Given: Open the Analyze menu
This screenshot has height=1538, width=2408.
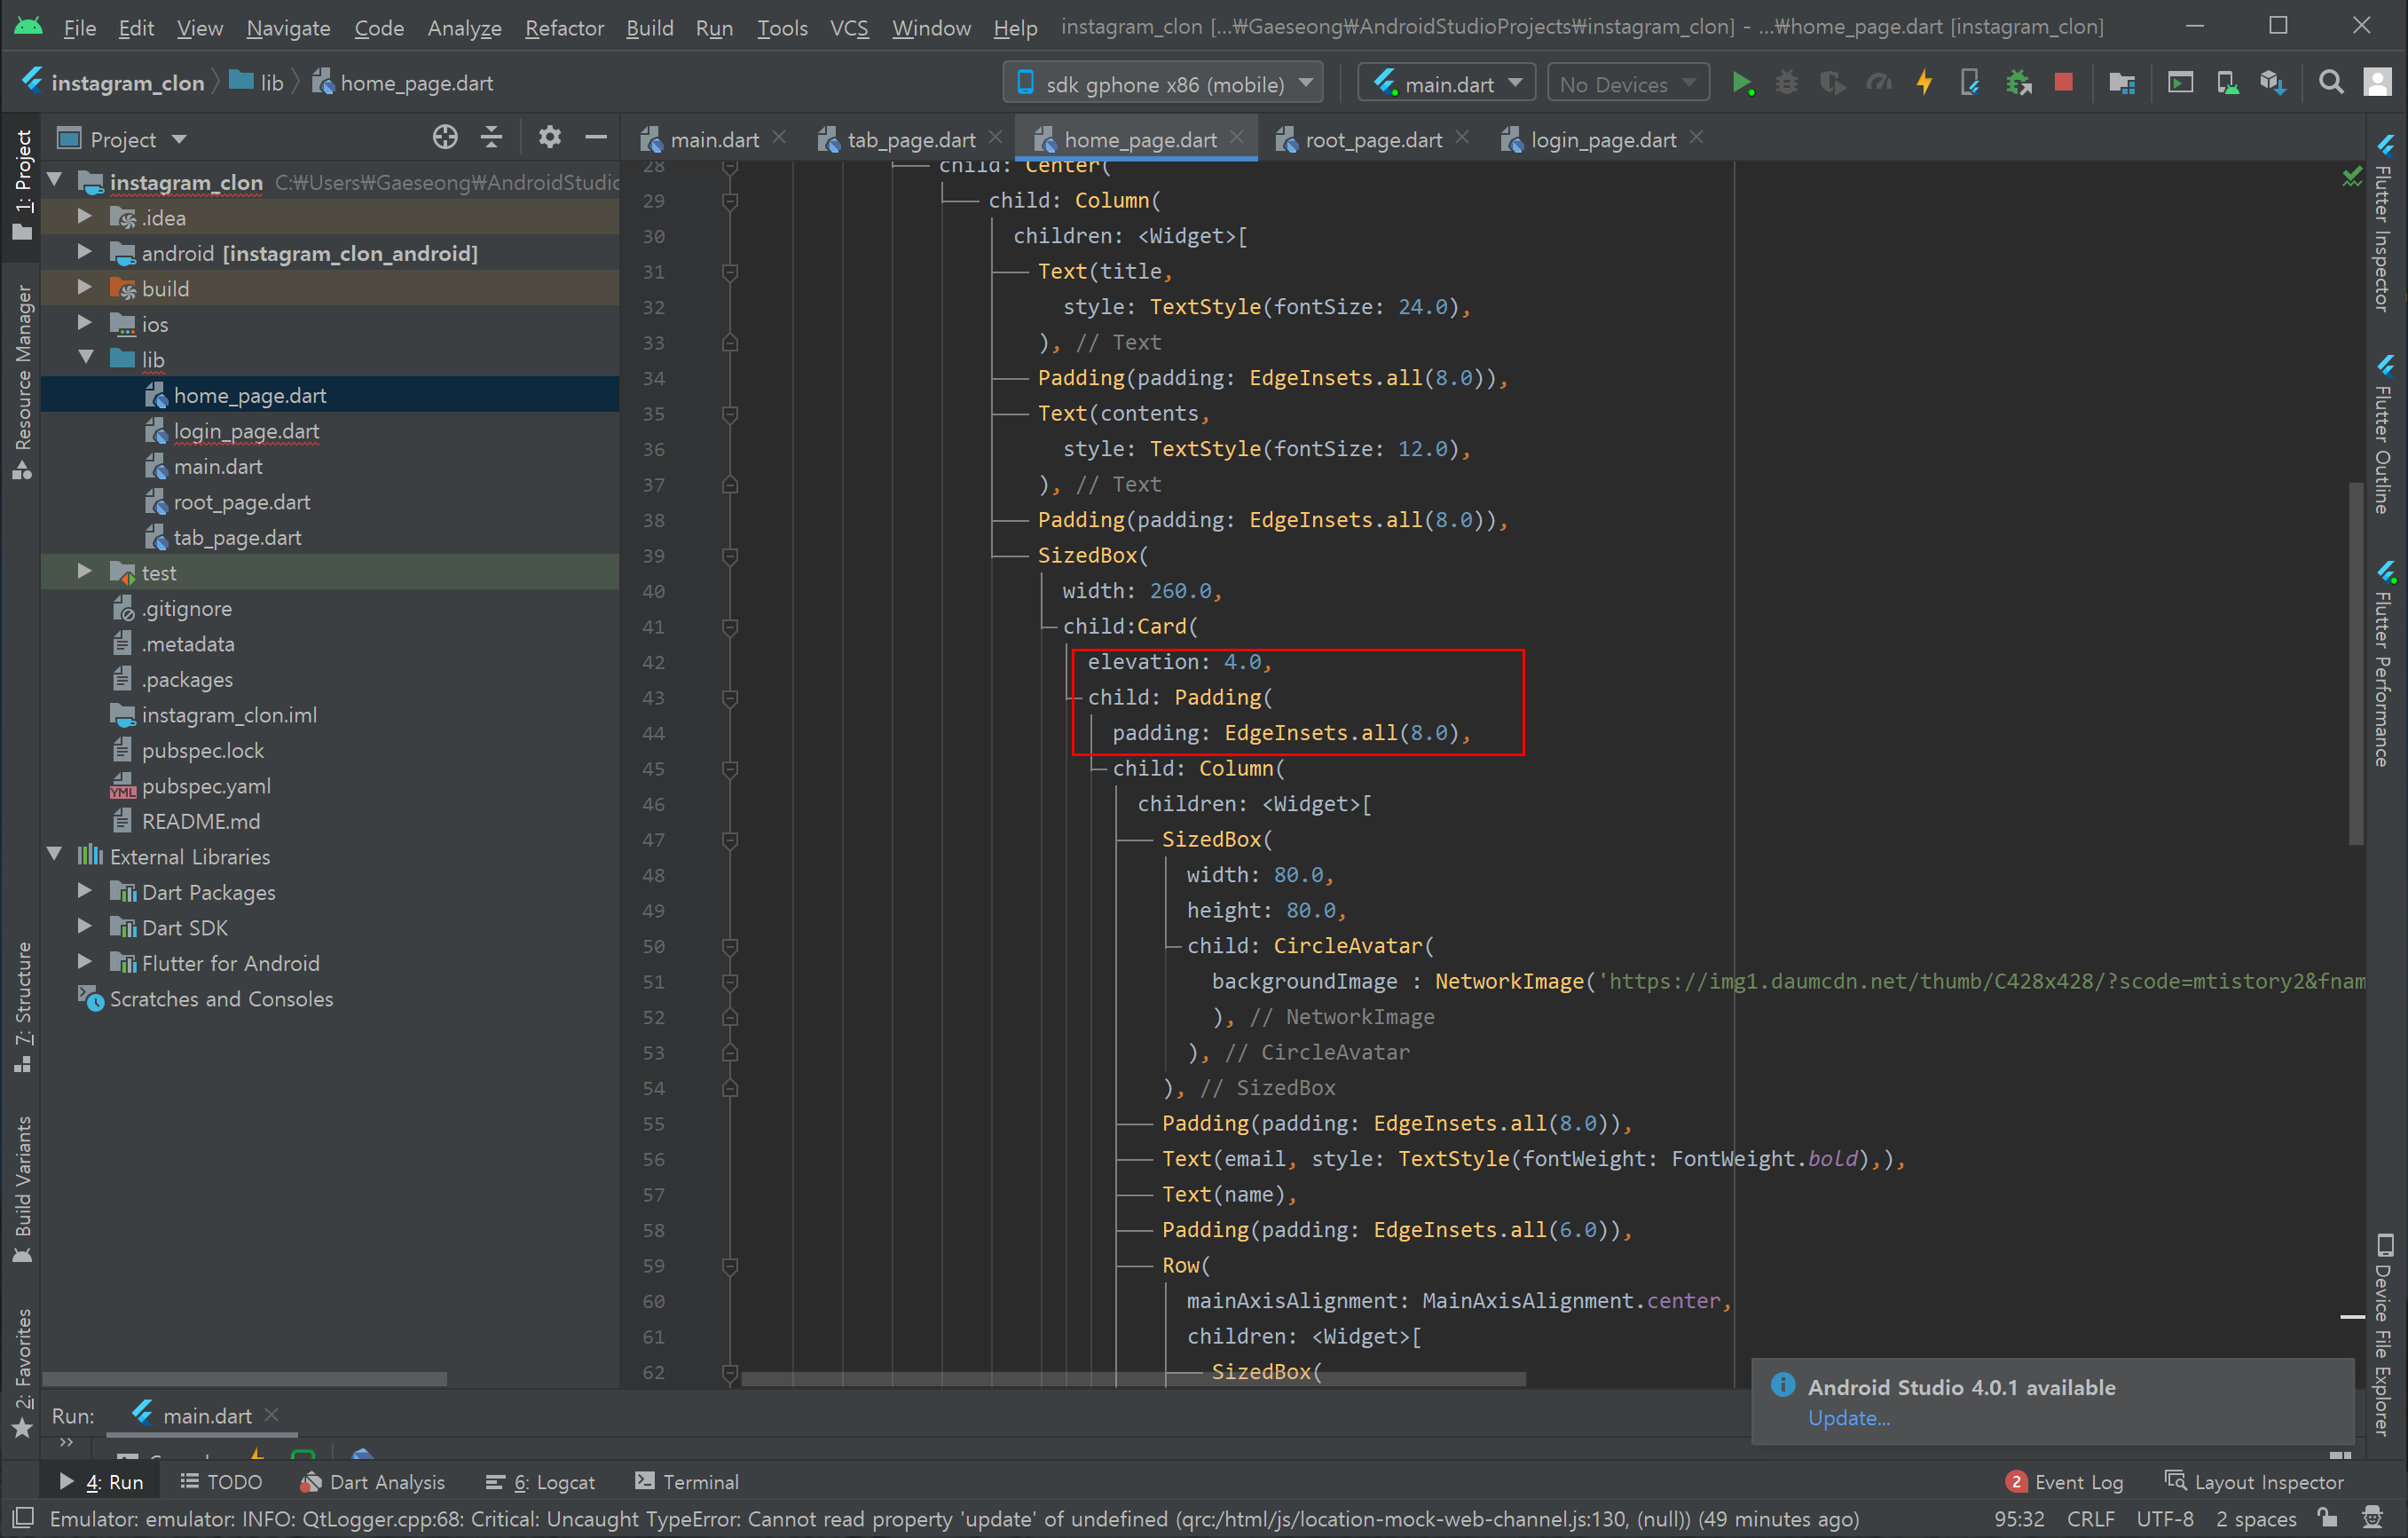Looking at the screenshot, I should point(464,27).
